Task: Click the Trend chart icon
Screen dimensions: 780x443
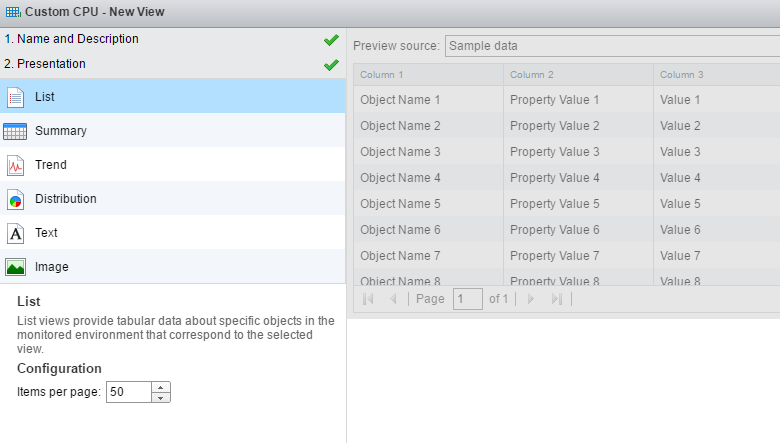Action: (15, 165)
